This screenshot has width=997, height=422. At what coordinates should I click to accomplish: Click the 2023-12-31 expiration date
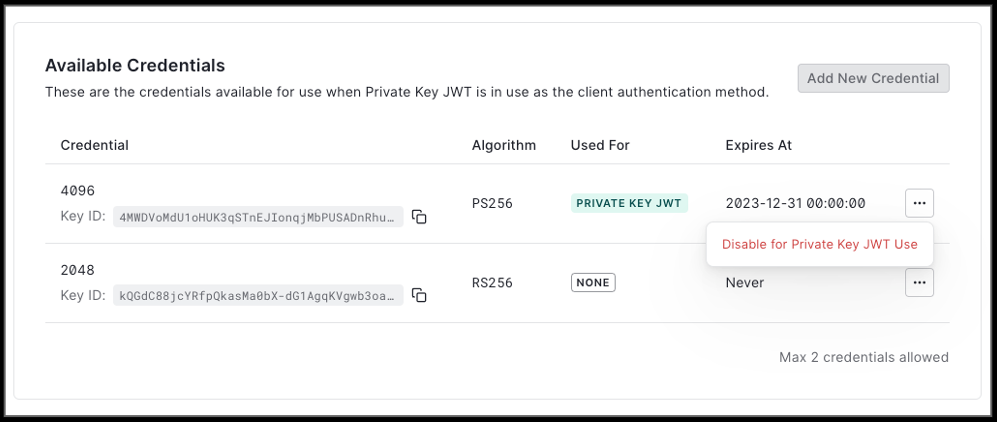(795, 203)
